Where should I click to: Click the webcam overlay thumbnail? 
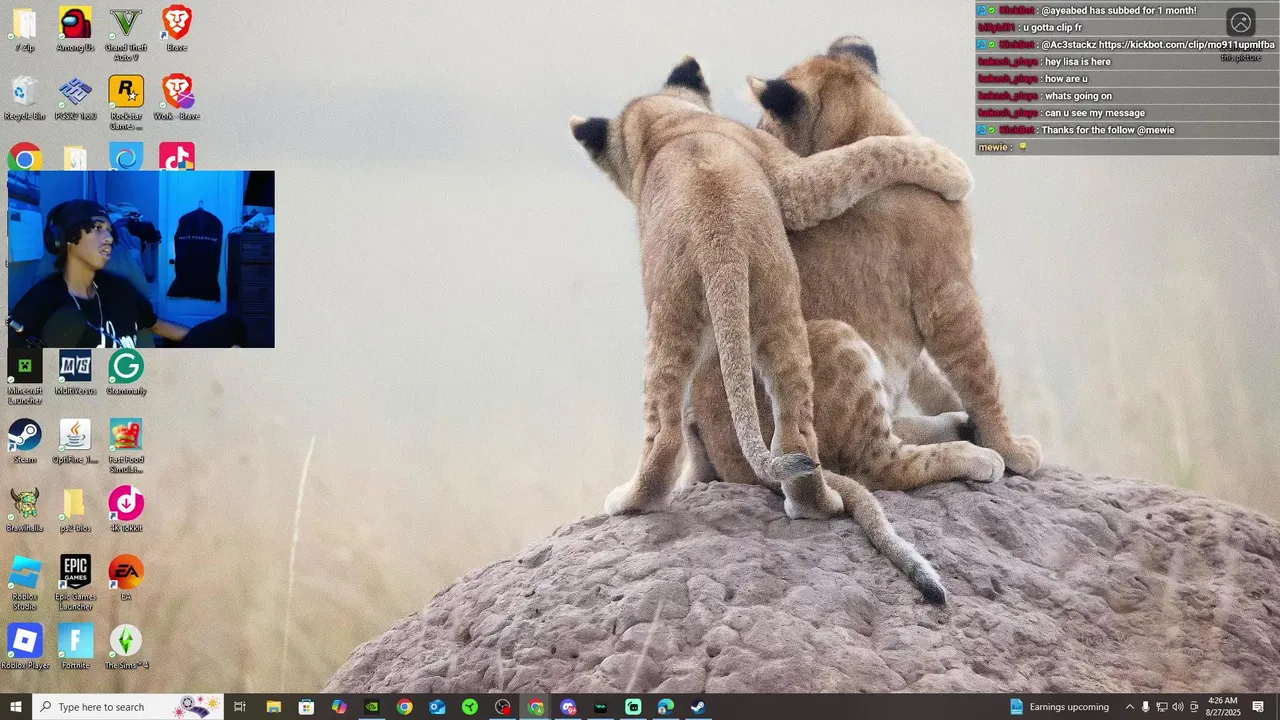click(x=141, y=259)
